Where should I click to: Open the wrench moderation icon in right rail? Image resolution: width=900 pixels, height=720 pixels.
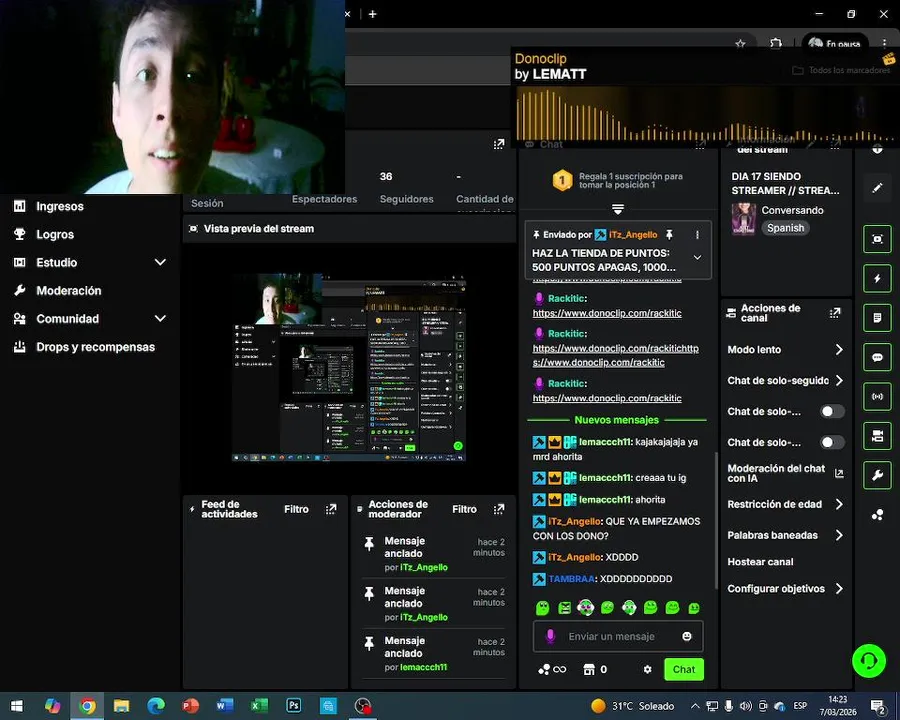[x=877, y=475]
